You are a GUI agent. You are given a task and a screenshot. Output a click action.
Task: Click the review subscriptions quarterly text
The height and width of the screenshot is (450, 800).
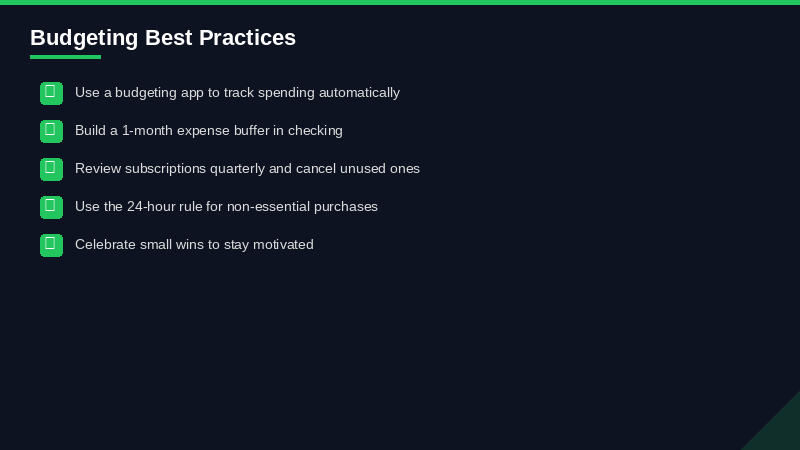pyautogui.click(x=247, y=169)
